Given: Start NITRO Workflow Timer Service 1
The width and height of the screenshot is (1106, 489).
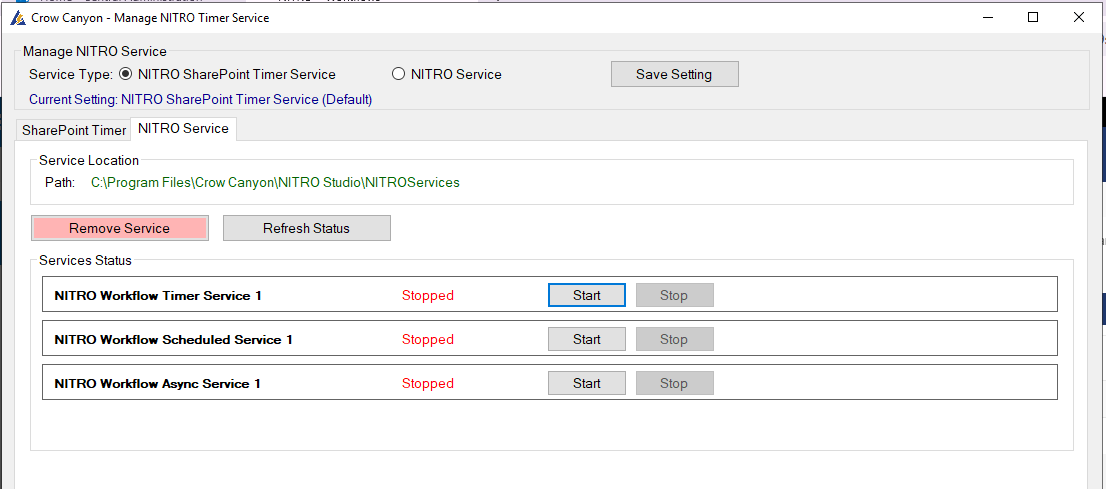Looking at the screenshot, I should pyautogui.click(x=587, y=295).
